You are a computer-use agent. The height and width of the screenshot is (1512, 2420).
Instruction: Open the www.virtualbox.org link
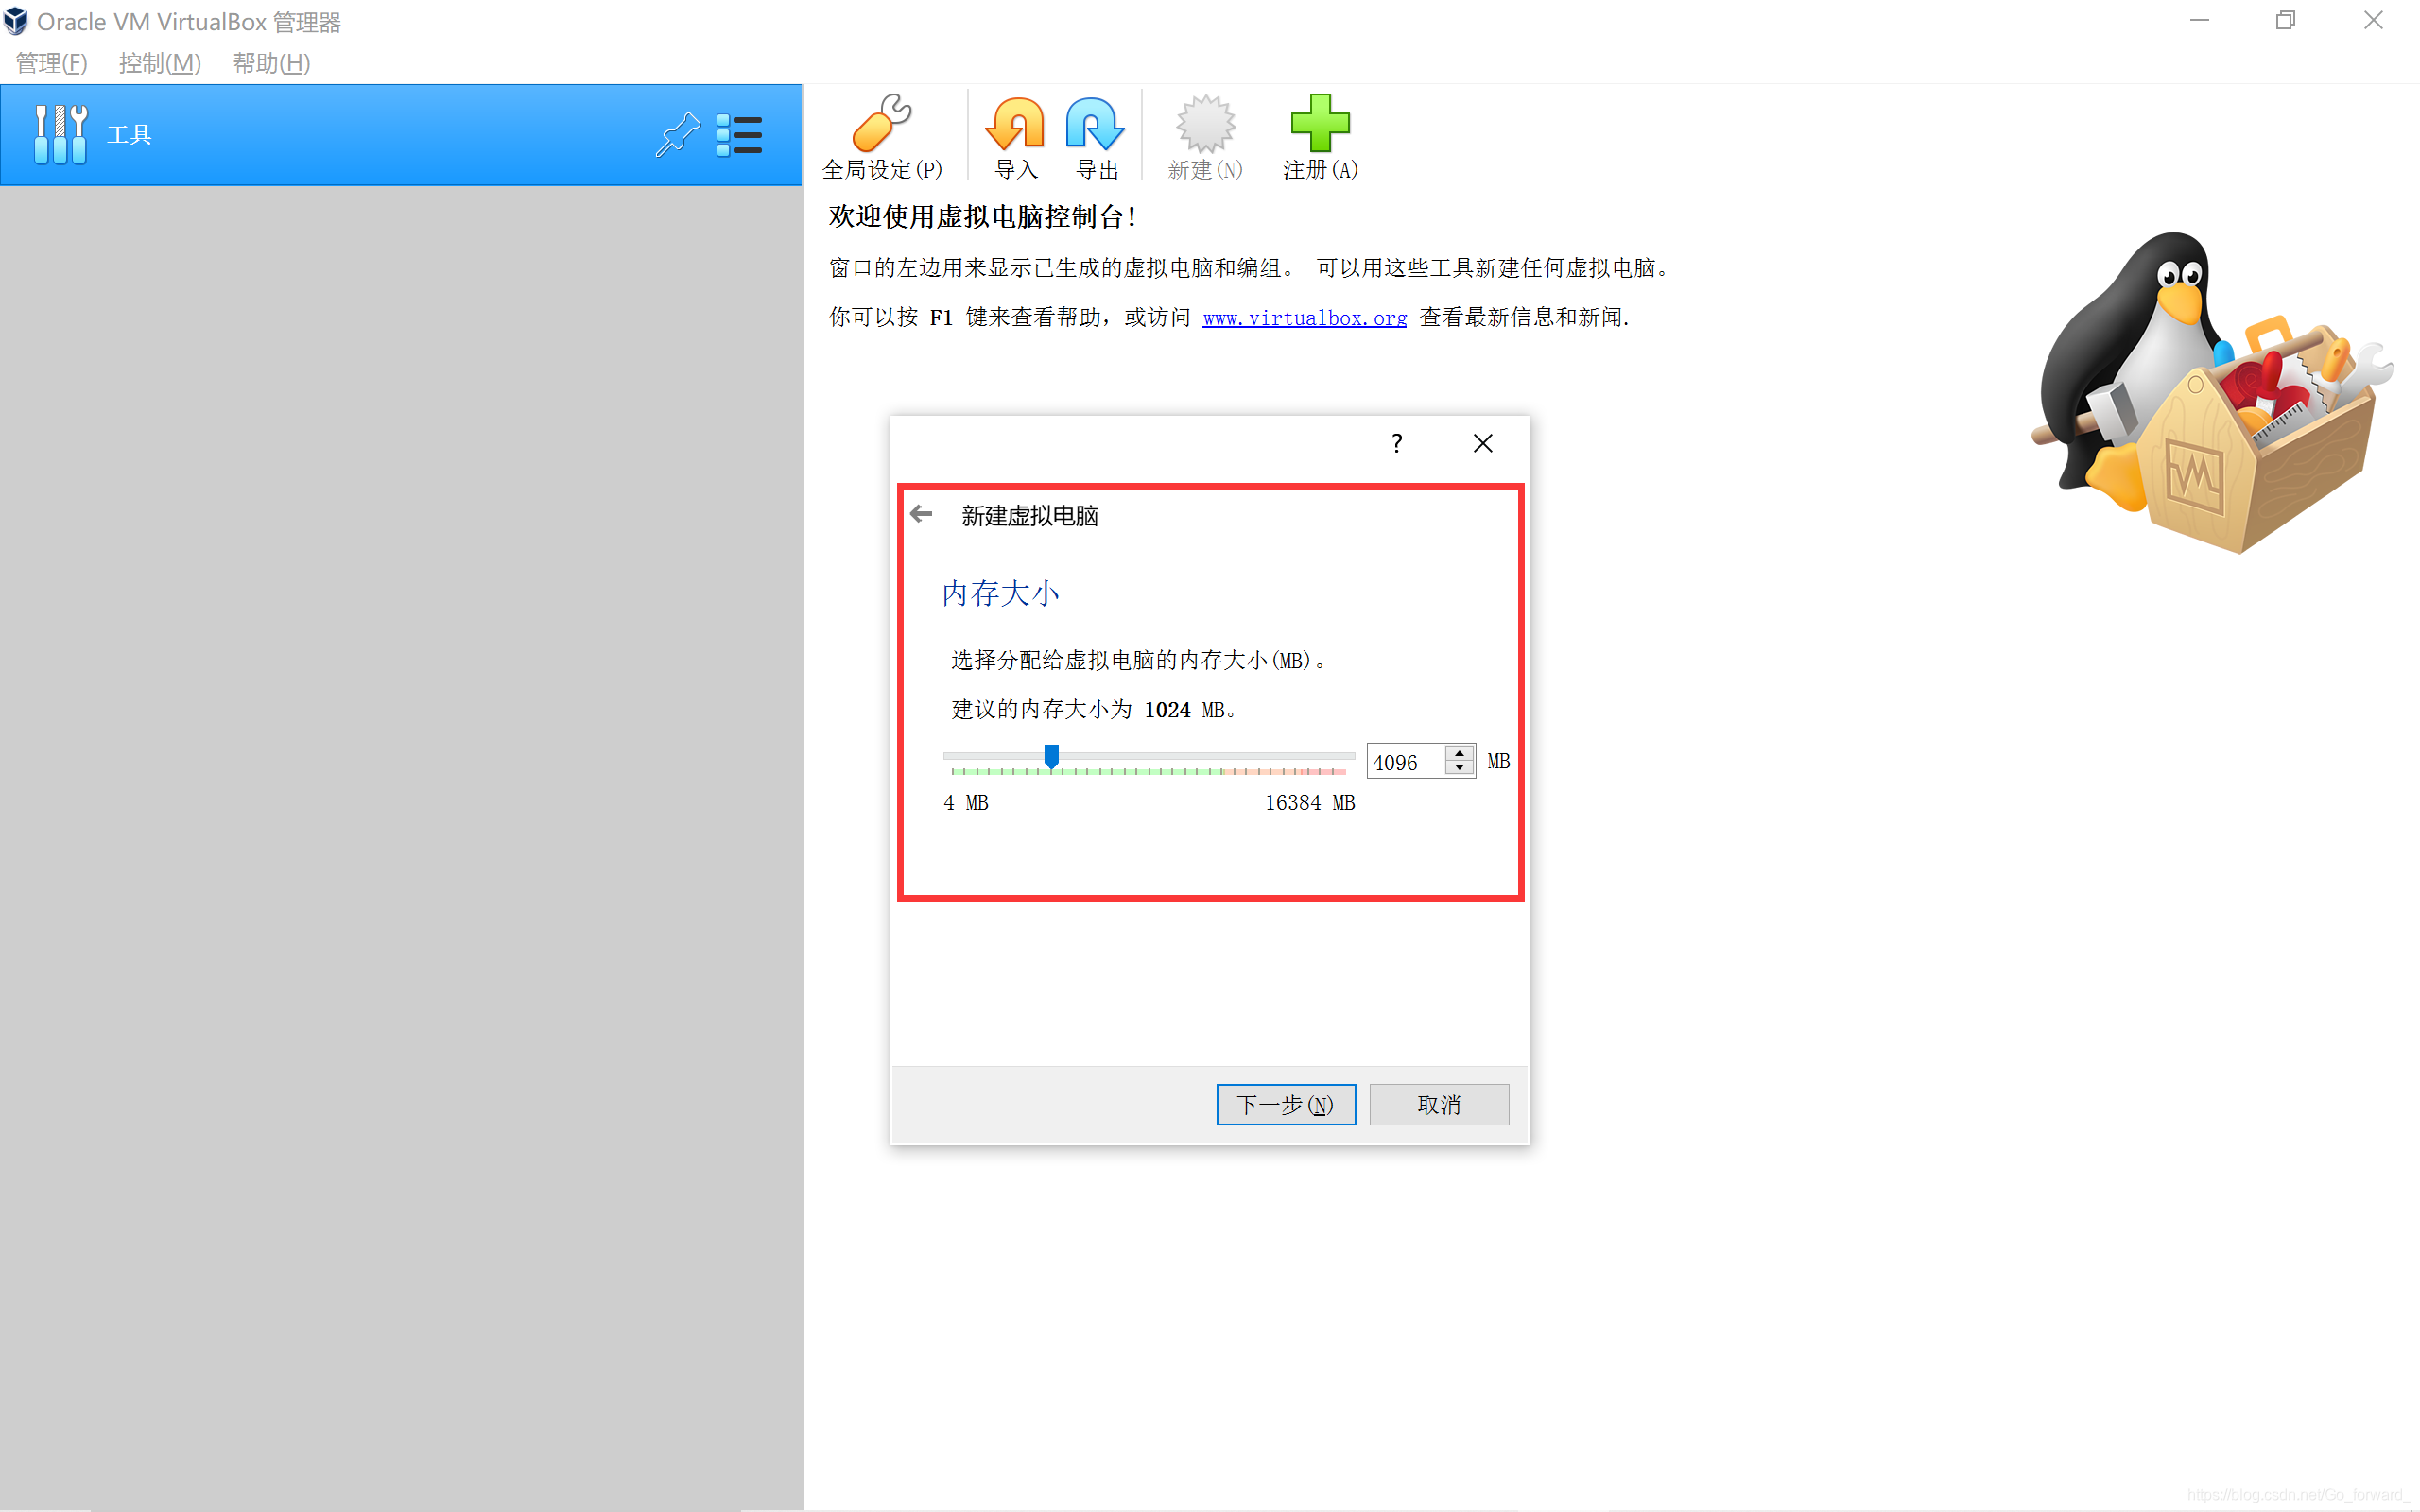(x=1304, y=318)
